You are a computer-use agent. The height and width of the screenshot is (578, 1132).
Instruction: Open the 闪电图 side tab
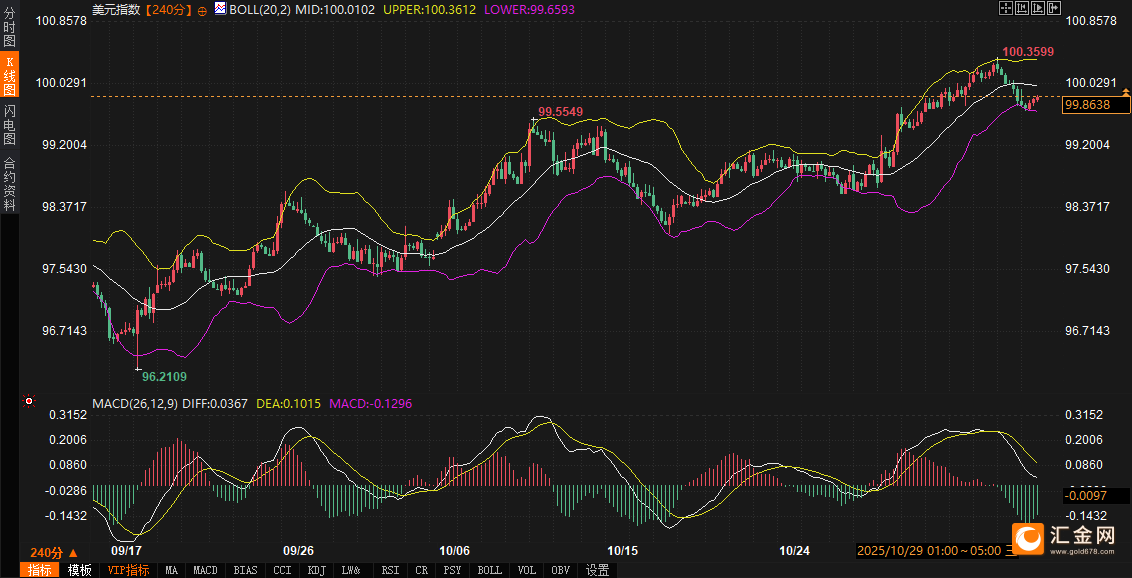(x=10, y=125)
